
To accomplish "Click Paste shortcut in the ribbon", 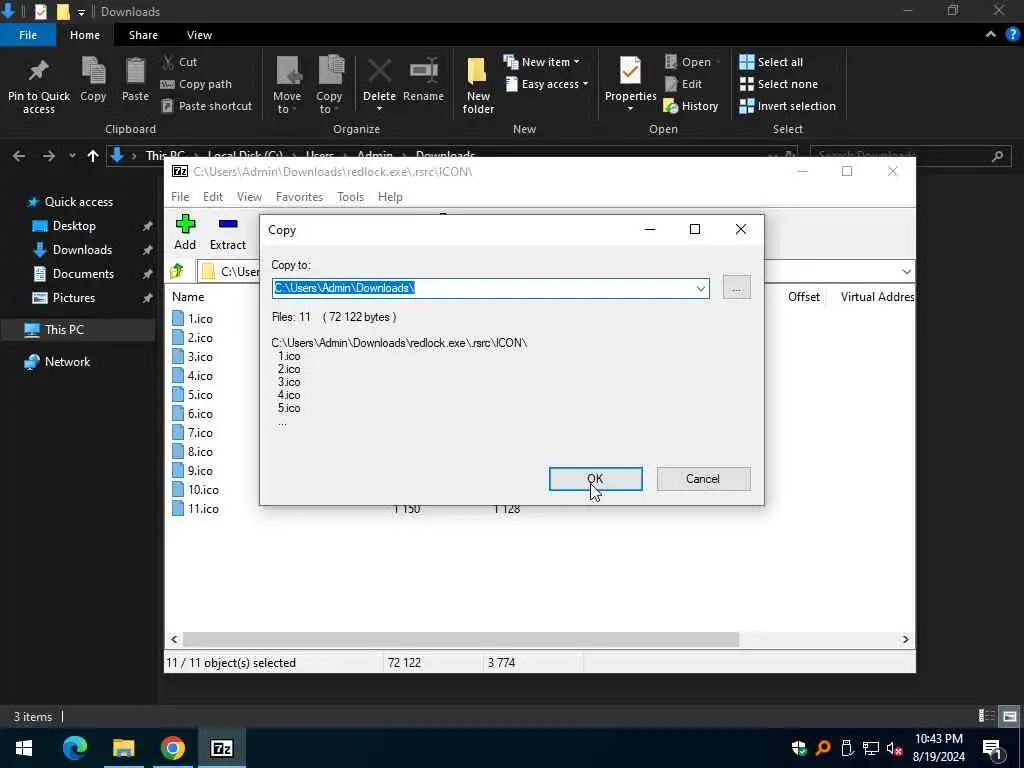I will tap(206, 106).
